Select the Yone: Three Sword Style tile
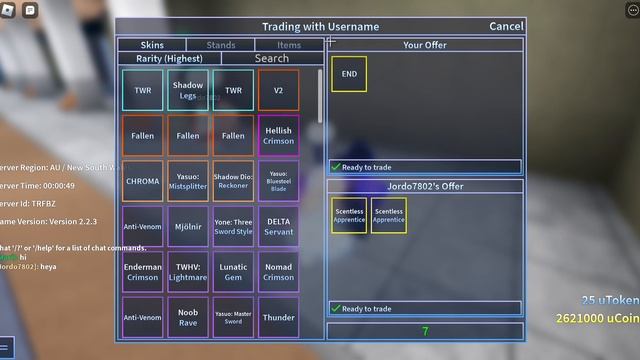Viewport: 640px width, 360px height. coord(233,227)
